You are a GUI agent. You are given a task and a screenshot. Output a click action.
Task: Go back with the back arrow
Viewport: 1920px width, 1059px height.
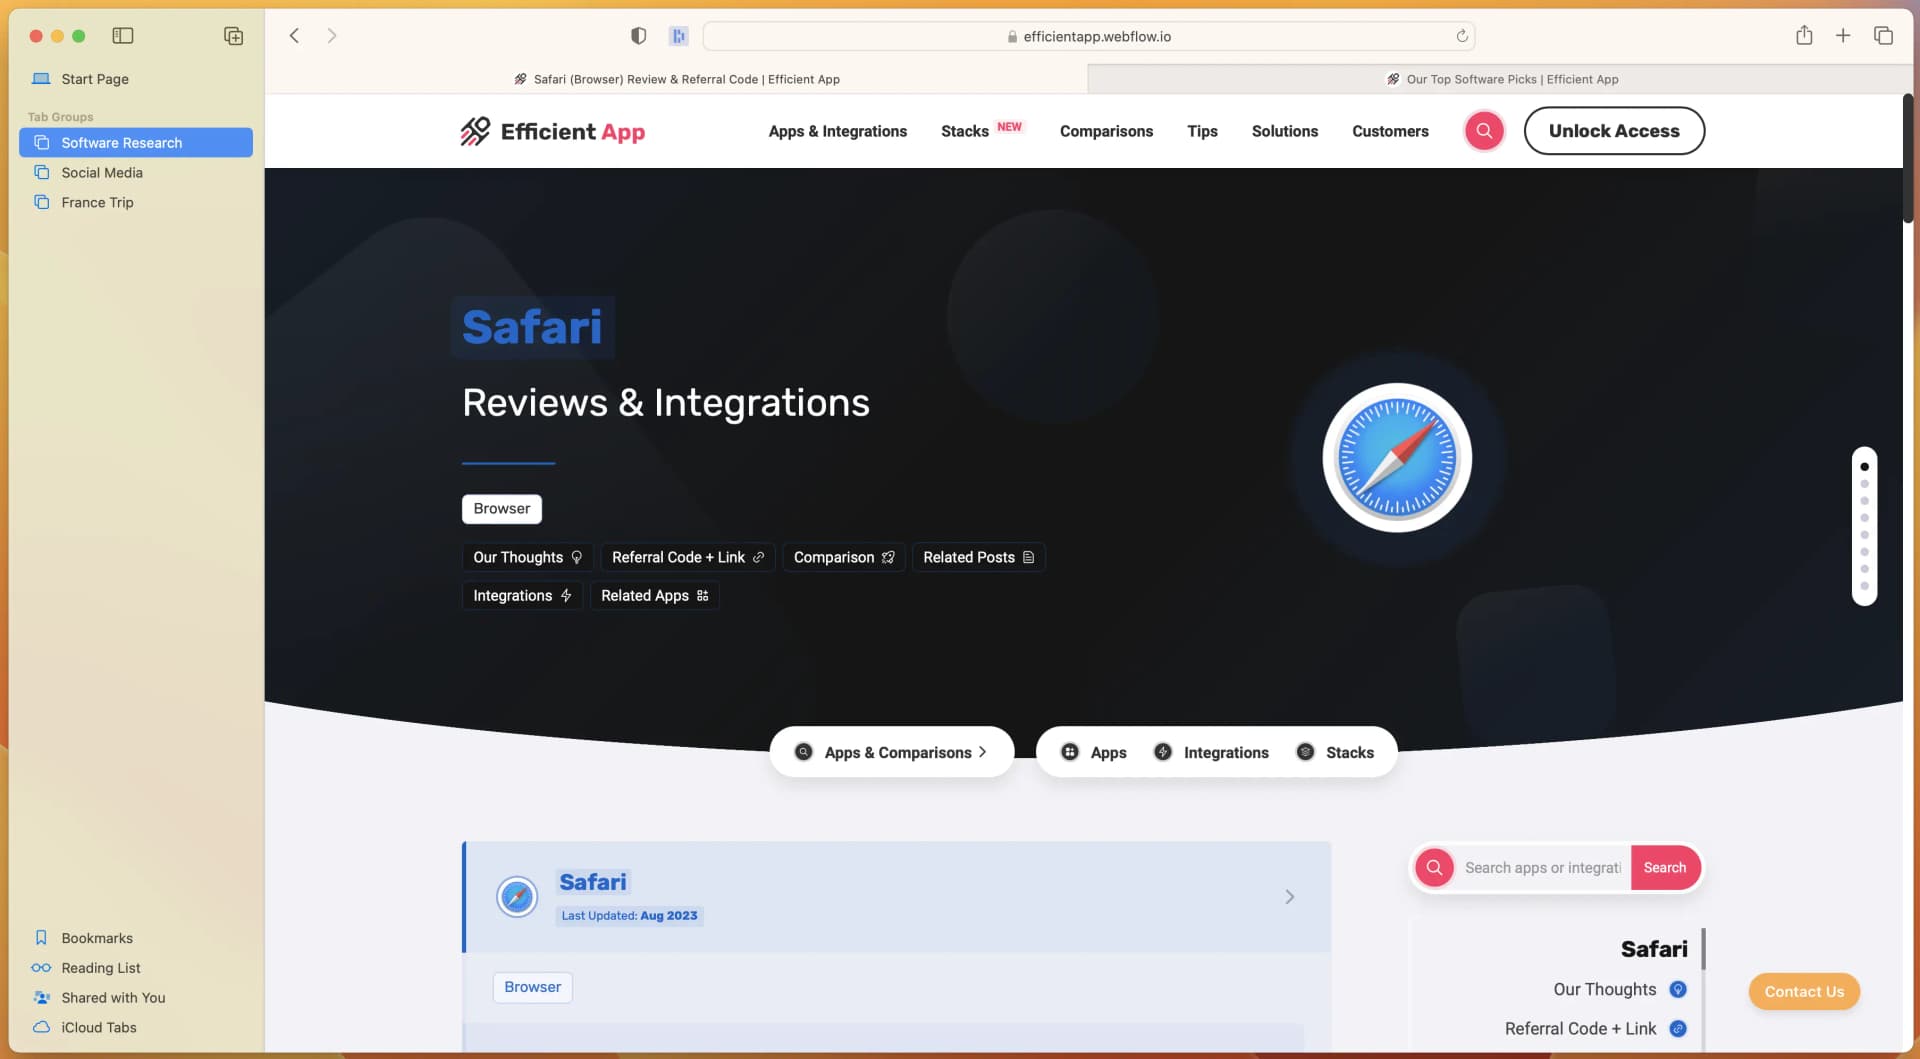click(x=294, y=36)
